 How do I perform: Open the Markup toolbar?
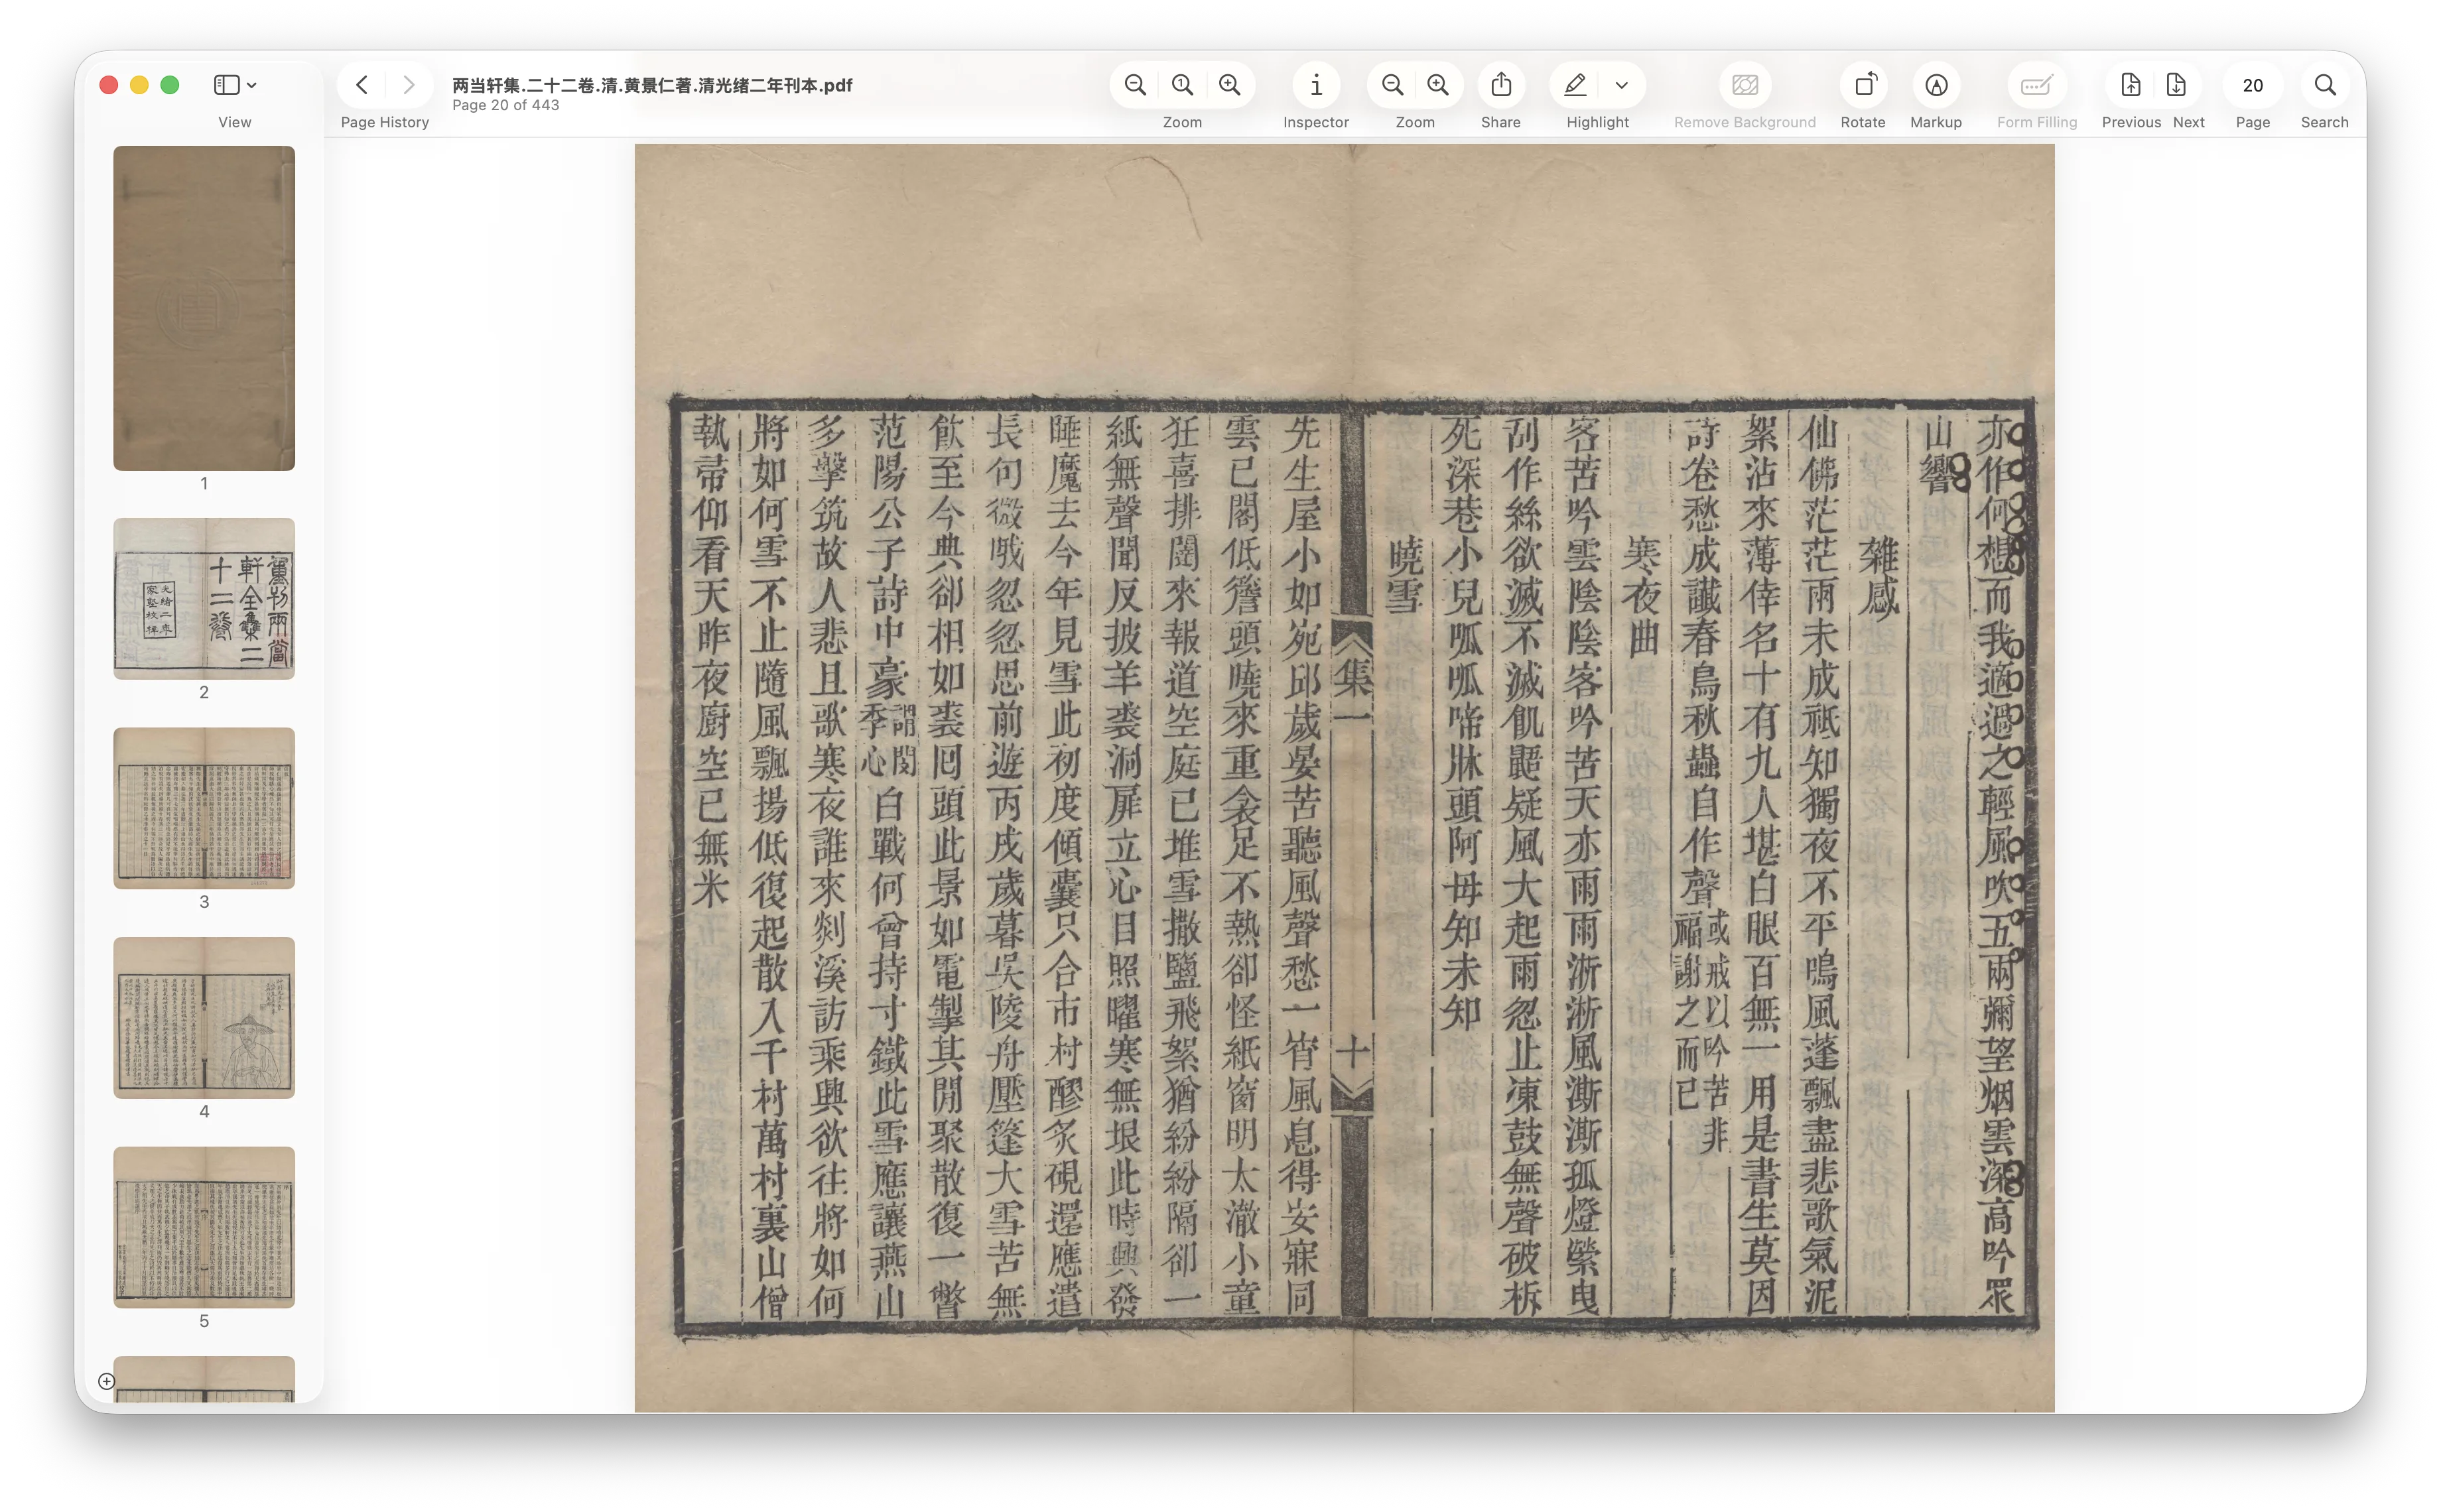(x=1936, y=85)
